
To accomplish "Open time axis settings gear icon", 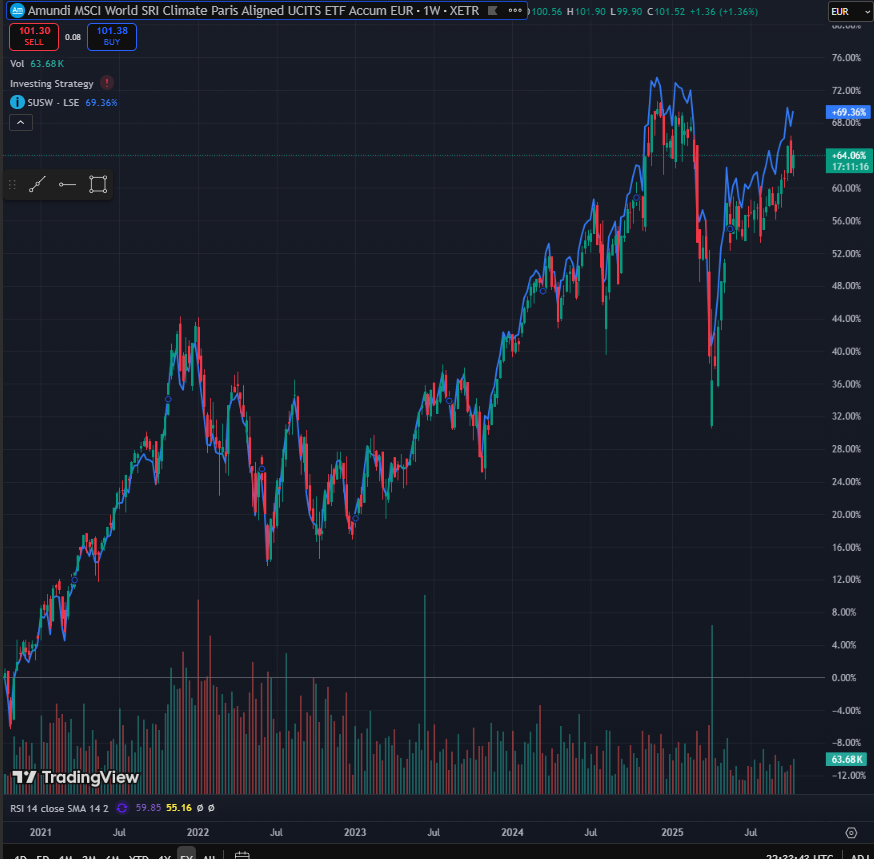I will [x=851, y=832].
